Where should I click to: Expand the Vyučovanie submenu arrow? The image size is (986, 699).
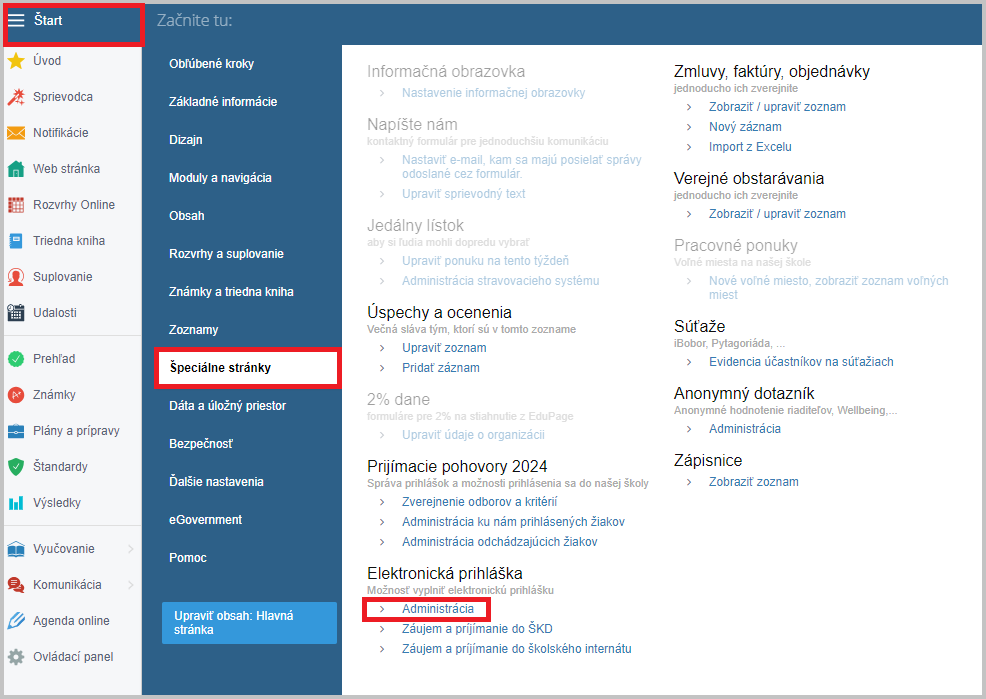point(131,549)
